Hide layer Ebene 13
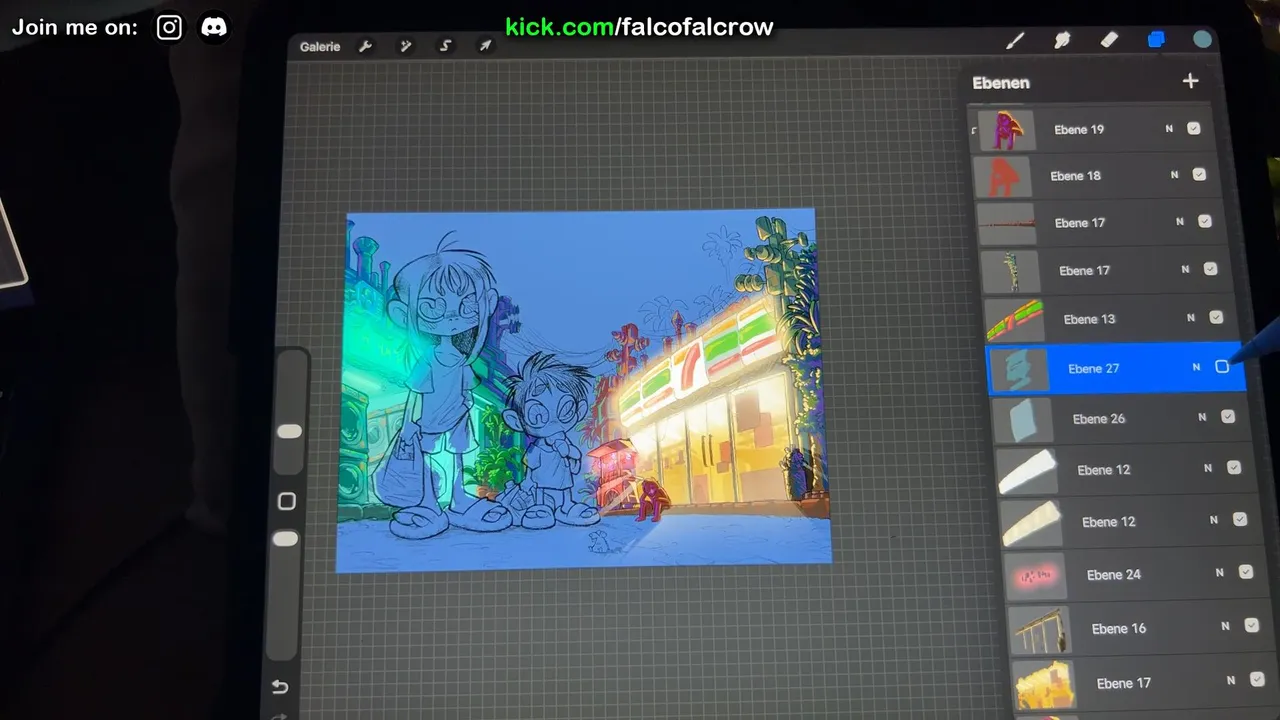 point(1216,317)
